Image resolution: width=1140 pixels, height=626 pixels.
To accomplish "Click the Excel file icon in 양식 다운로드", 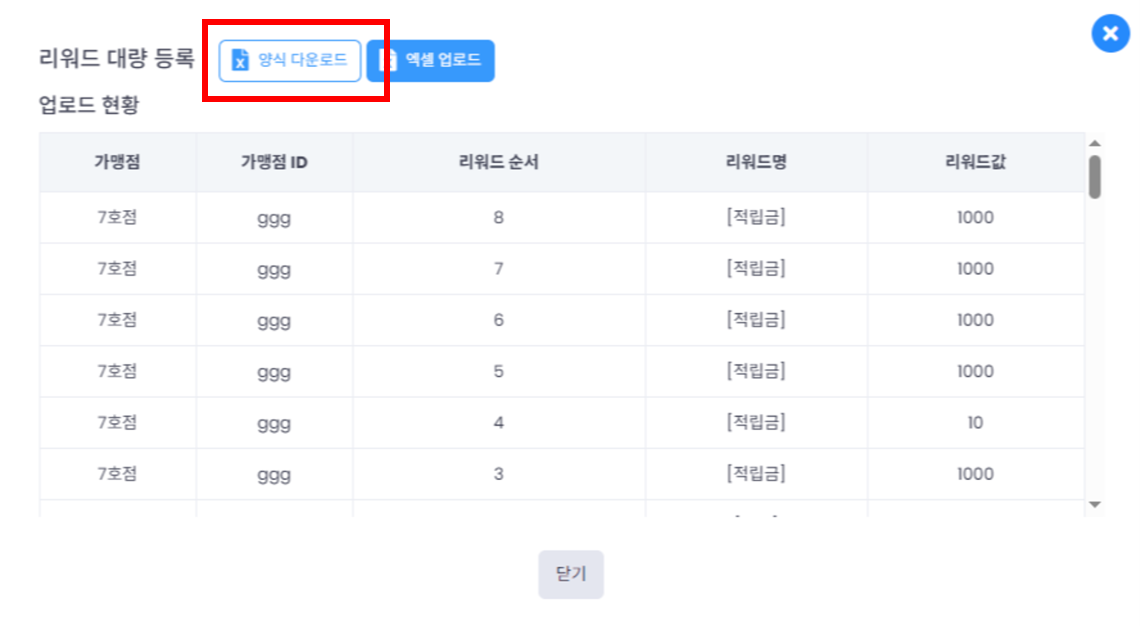I will (x=240, y=60).
